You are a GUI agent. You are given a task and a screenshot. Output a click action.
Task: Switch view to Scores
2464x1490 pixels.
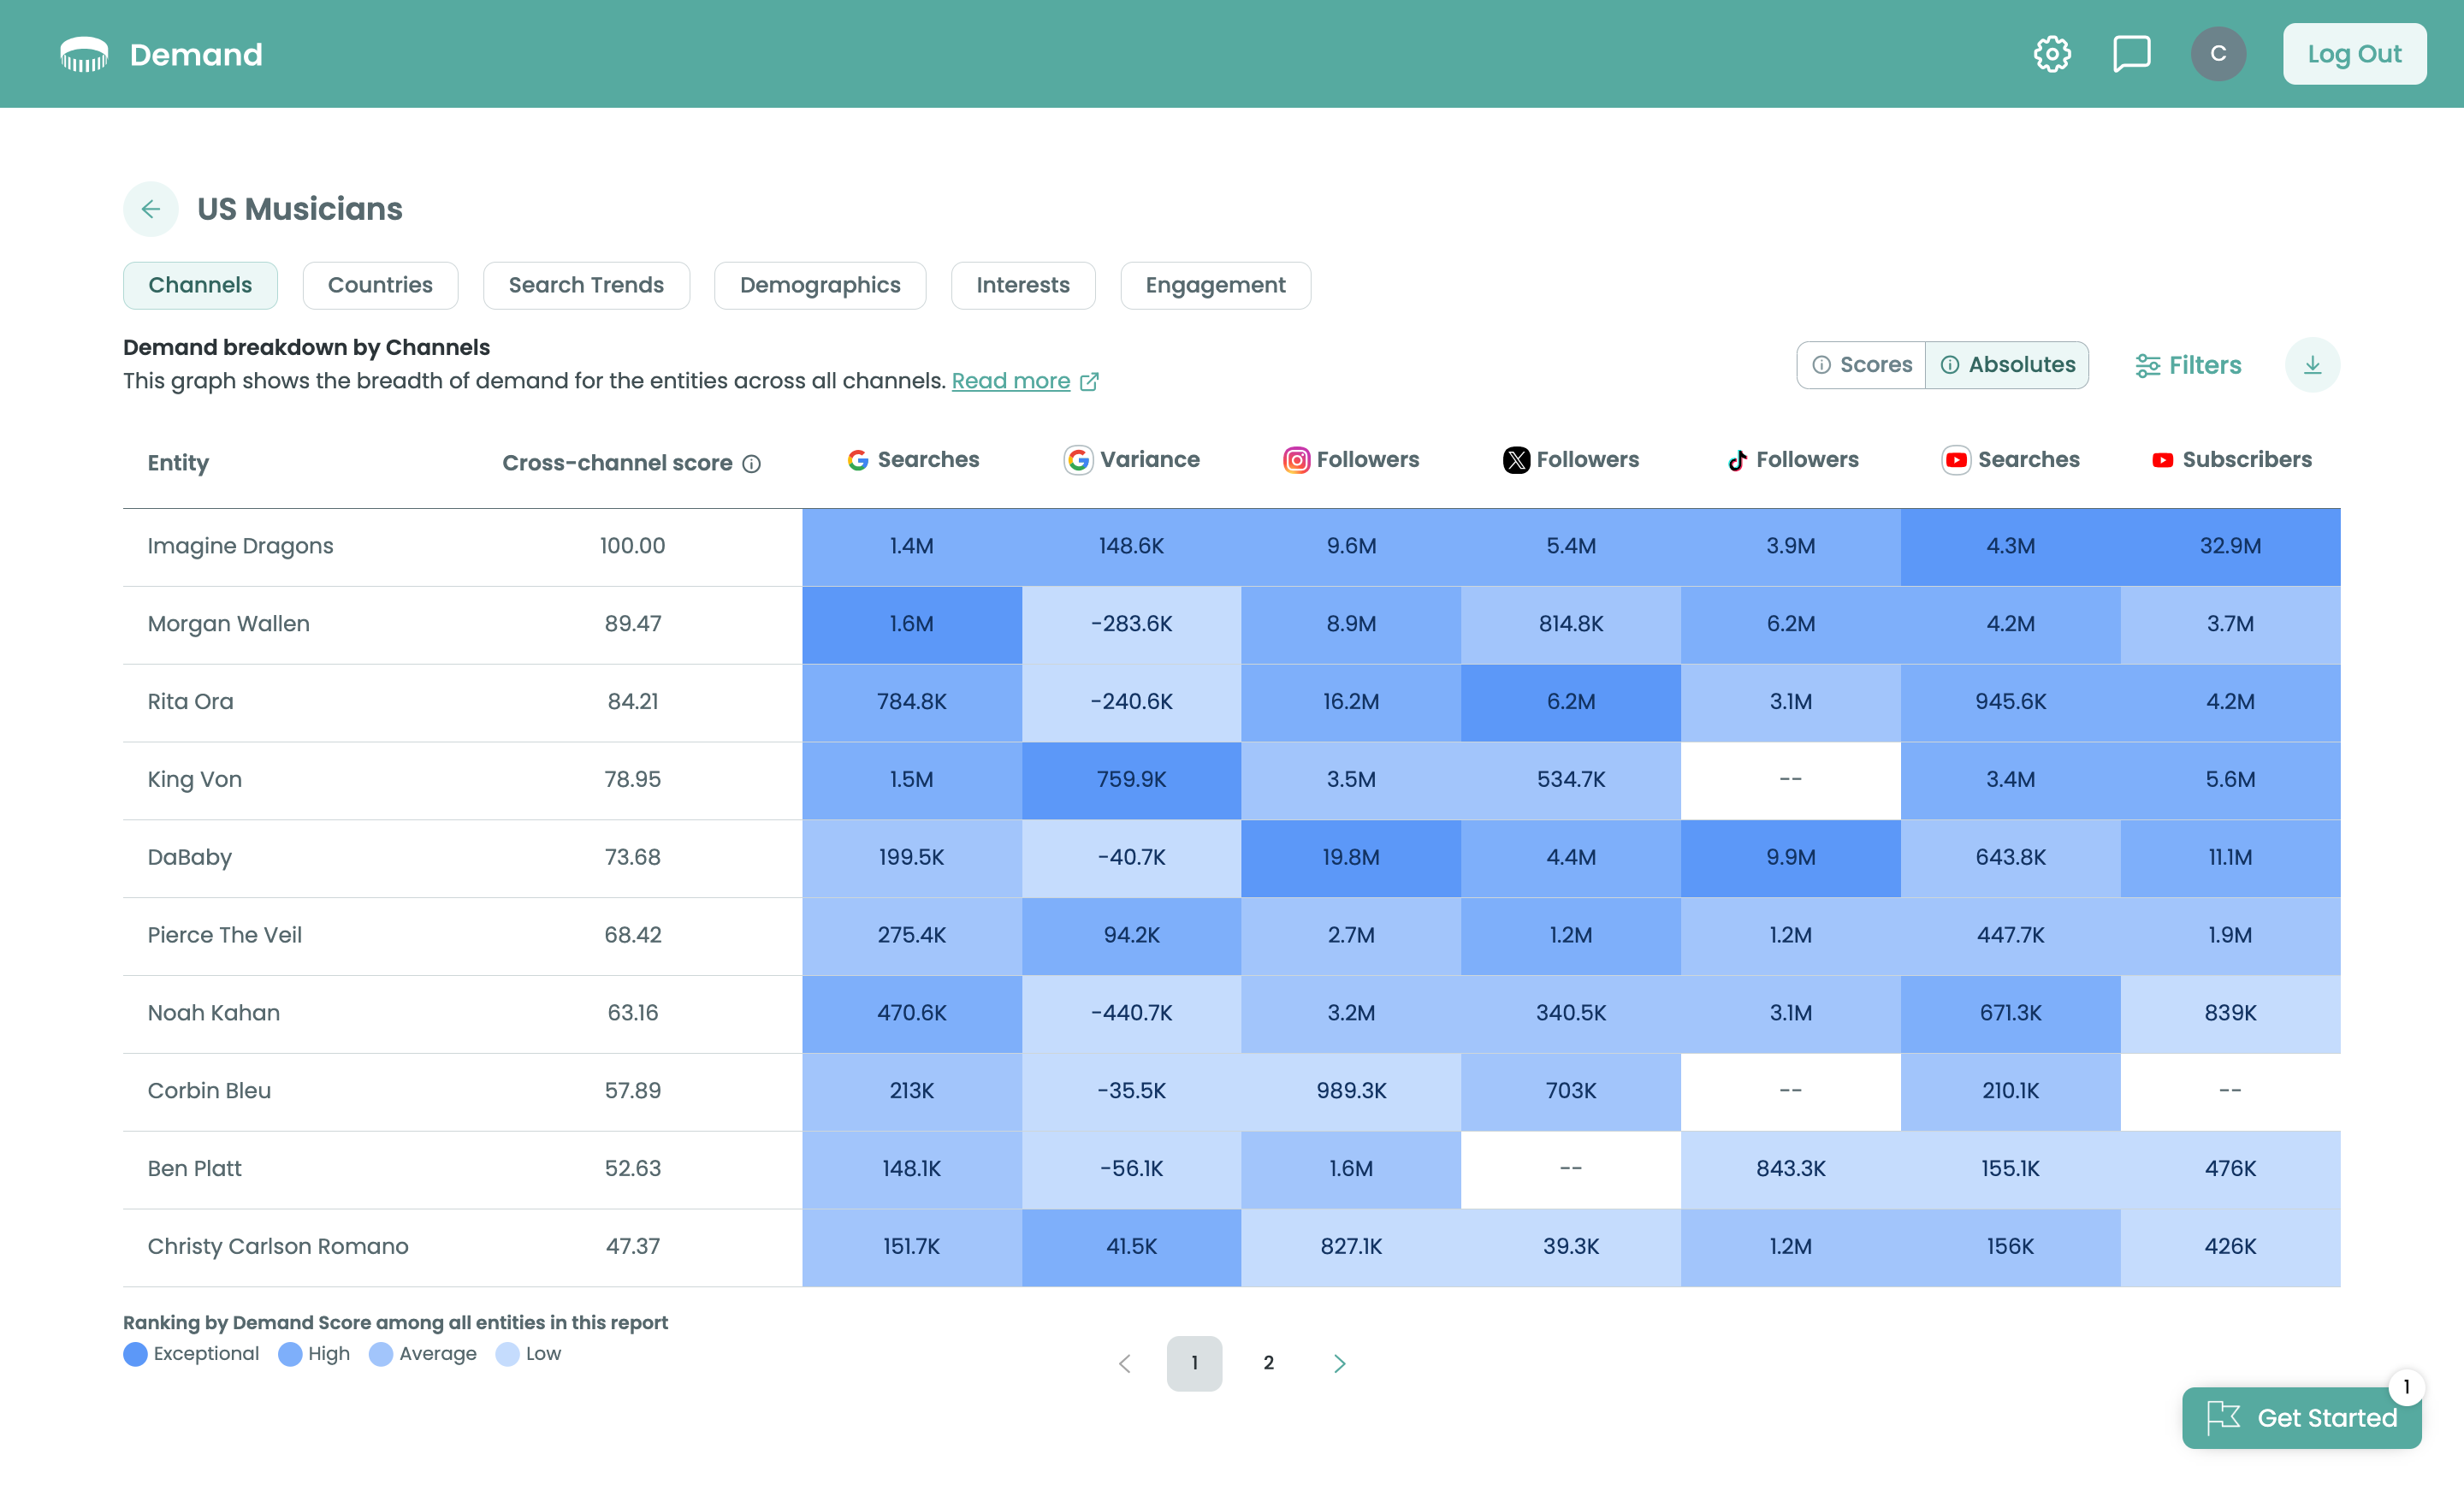pyautogui.click(x=1861, y=365)
